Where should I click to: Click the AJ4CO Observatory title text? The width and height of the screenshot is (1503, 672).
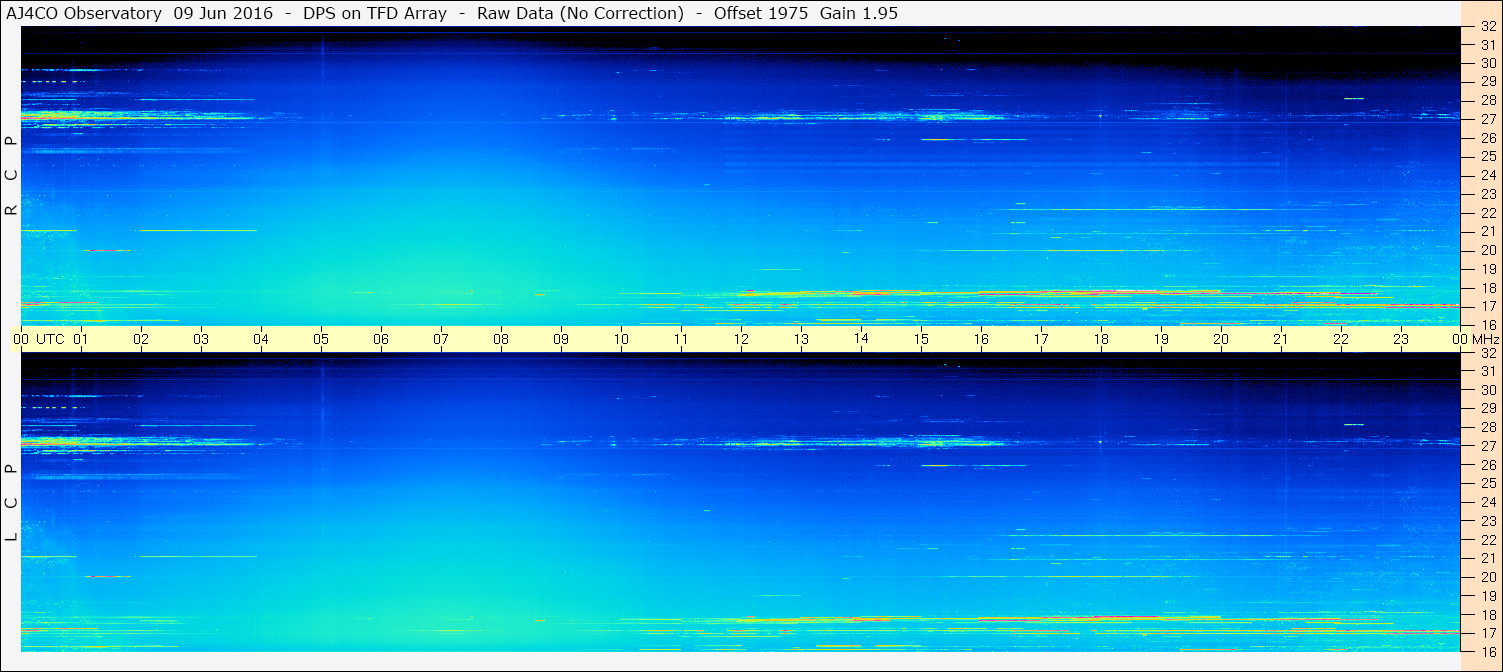pyautogui.click(x=84, y=14)
